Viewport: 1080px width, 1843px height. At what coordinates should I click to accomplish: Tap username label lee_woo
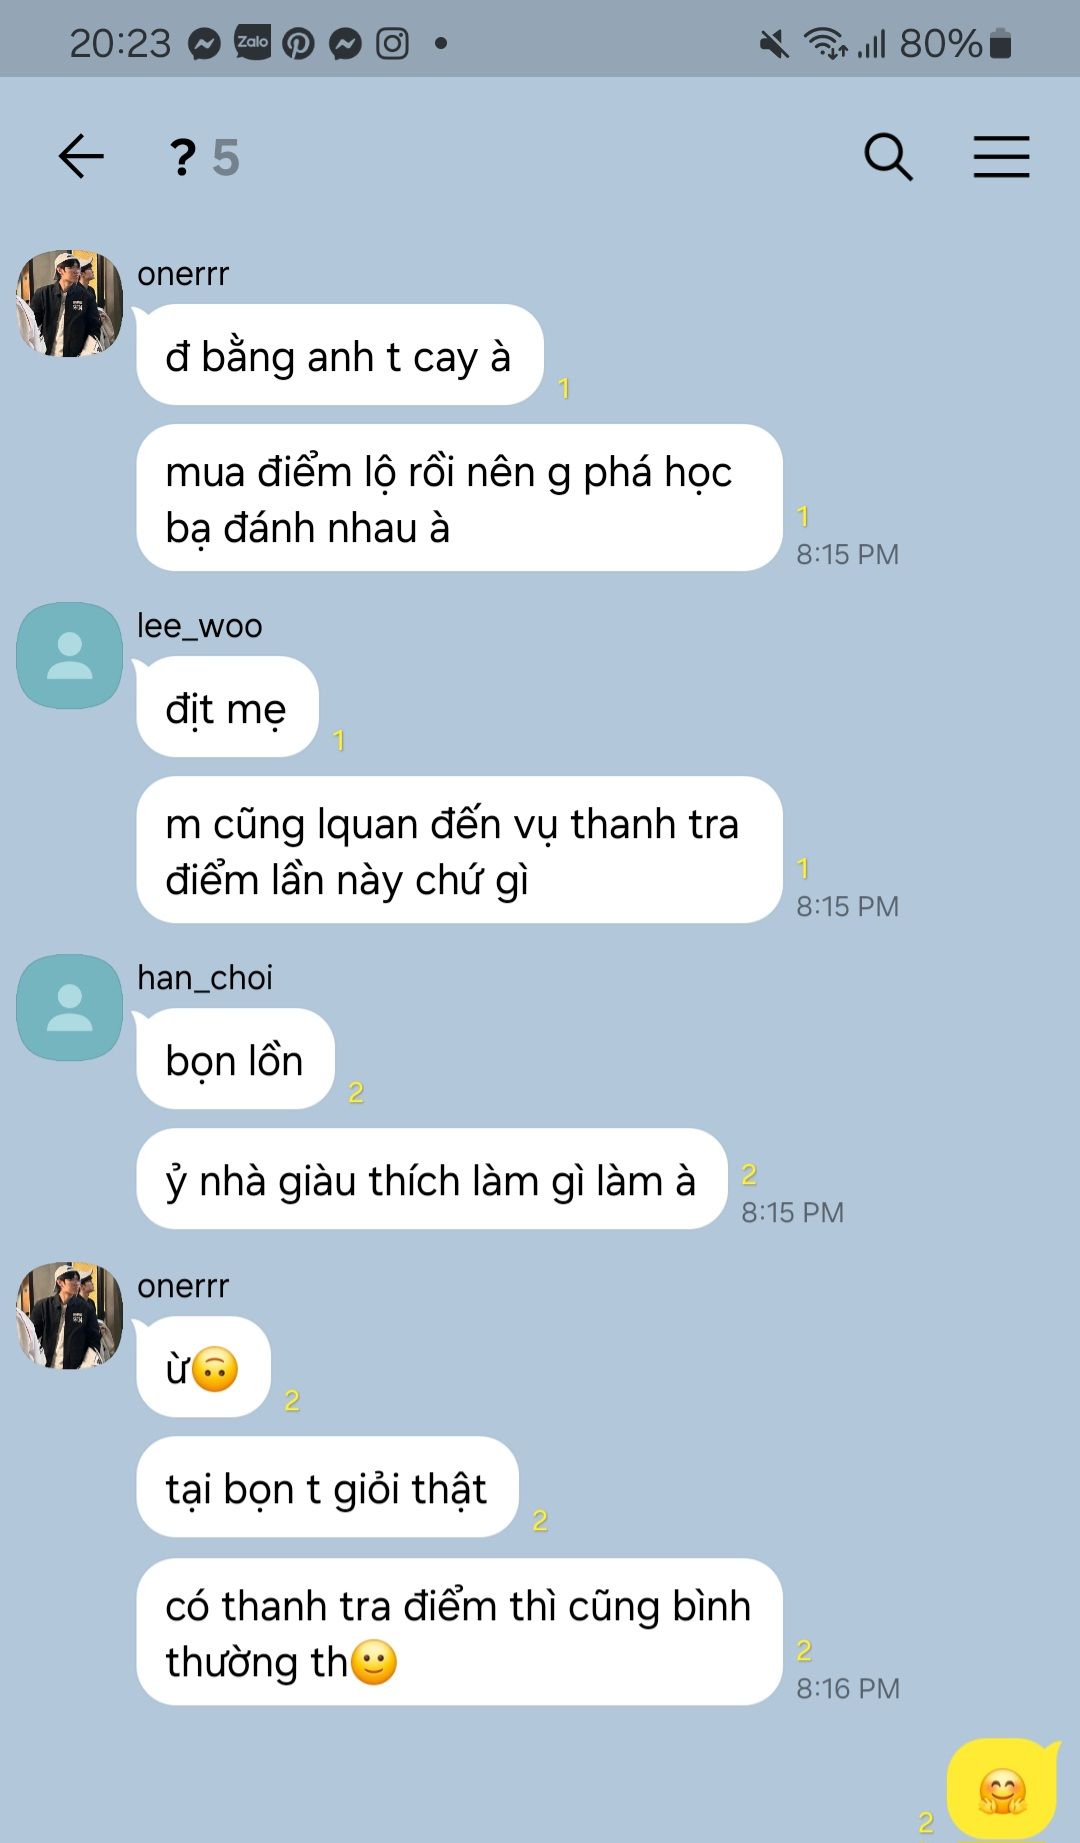point(200,626)
